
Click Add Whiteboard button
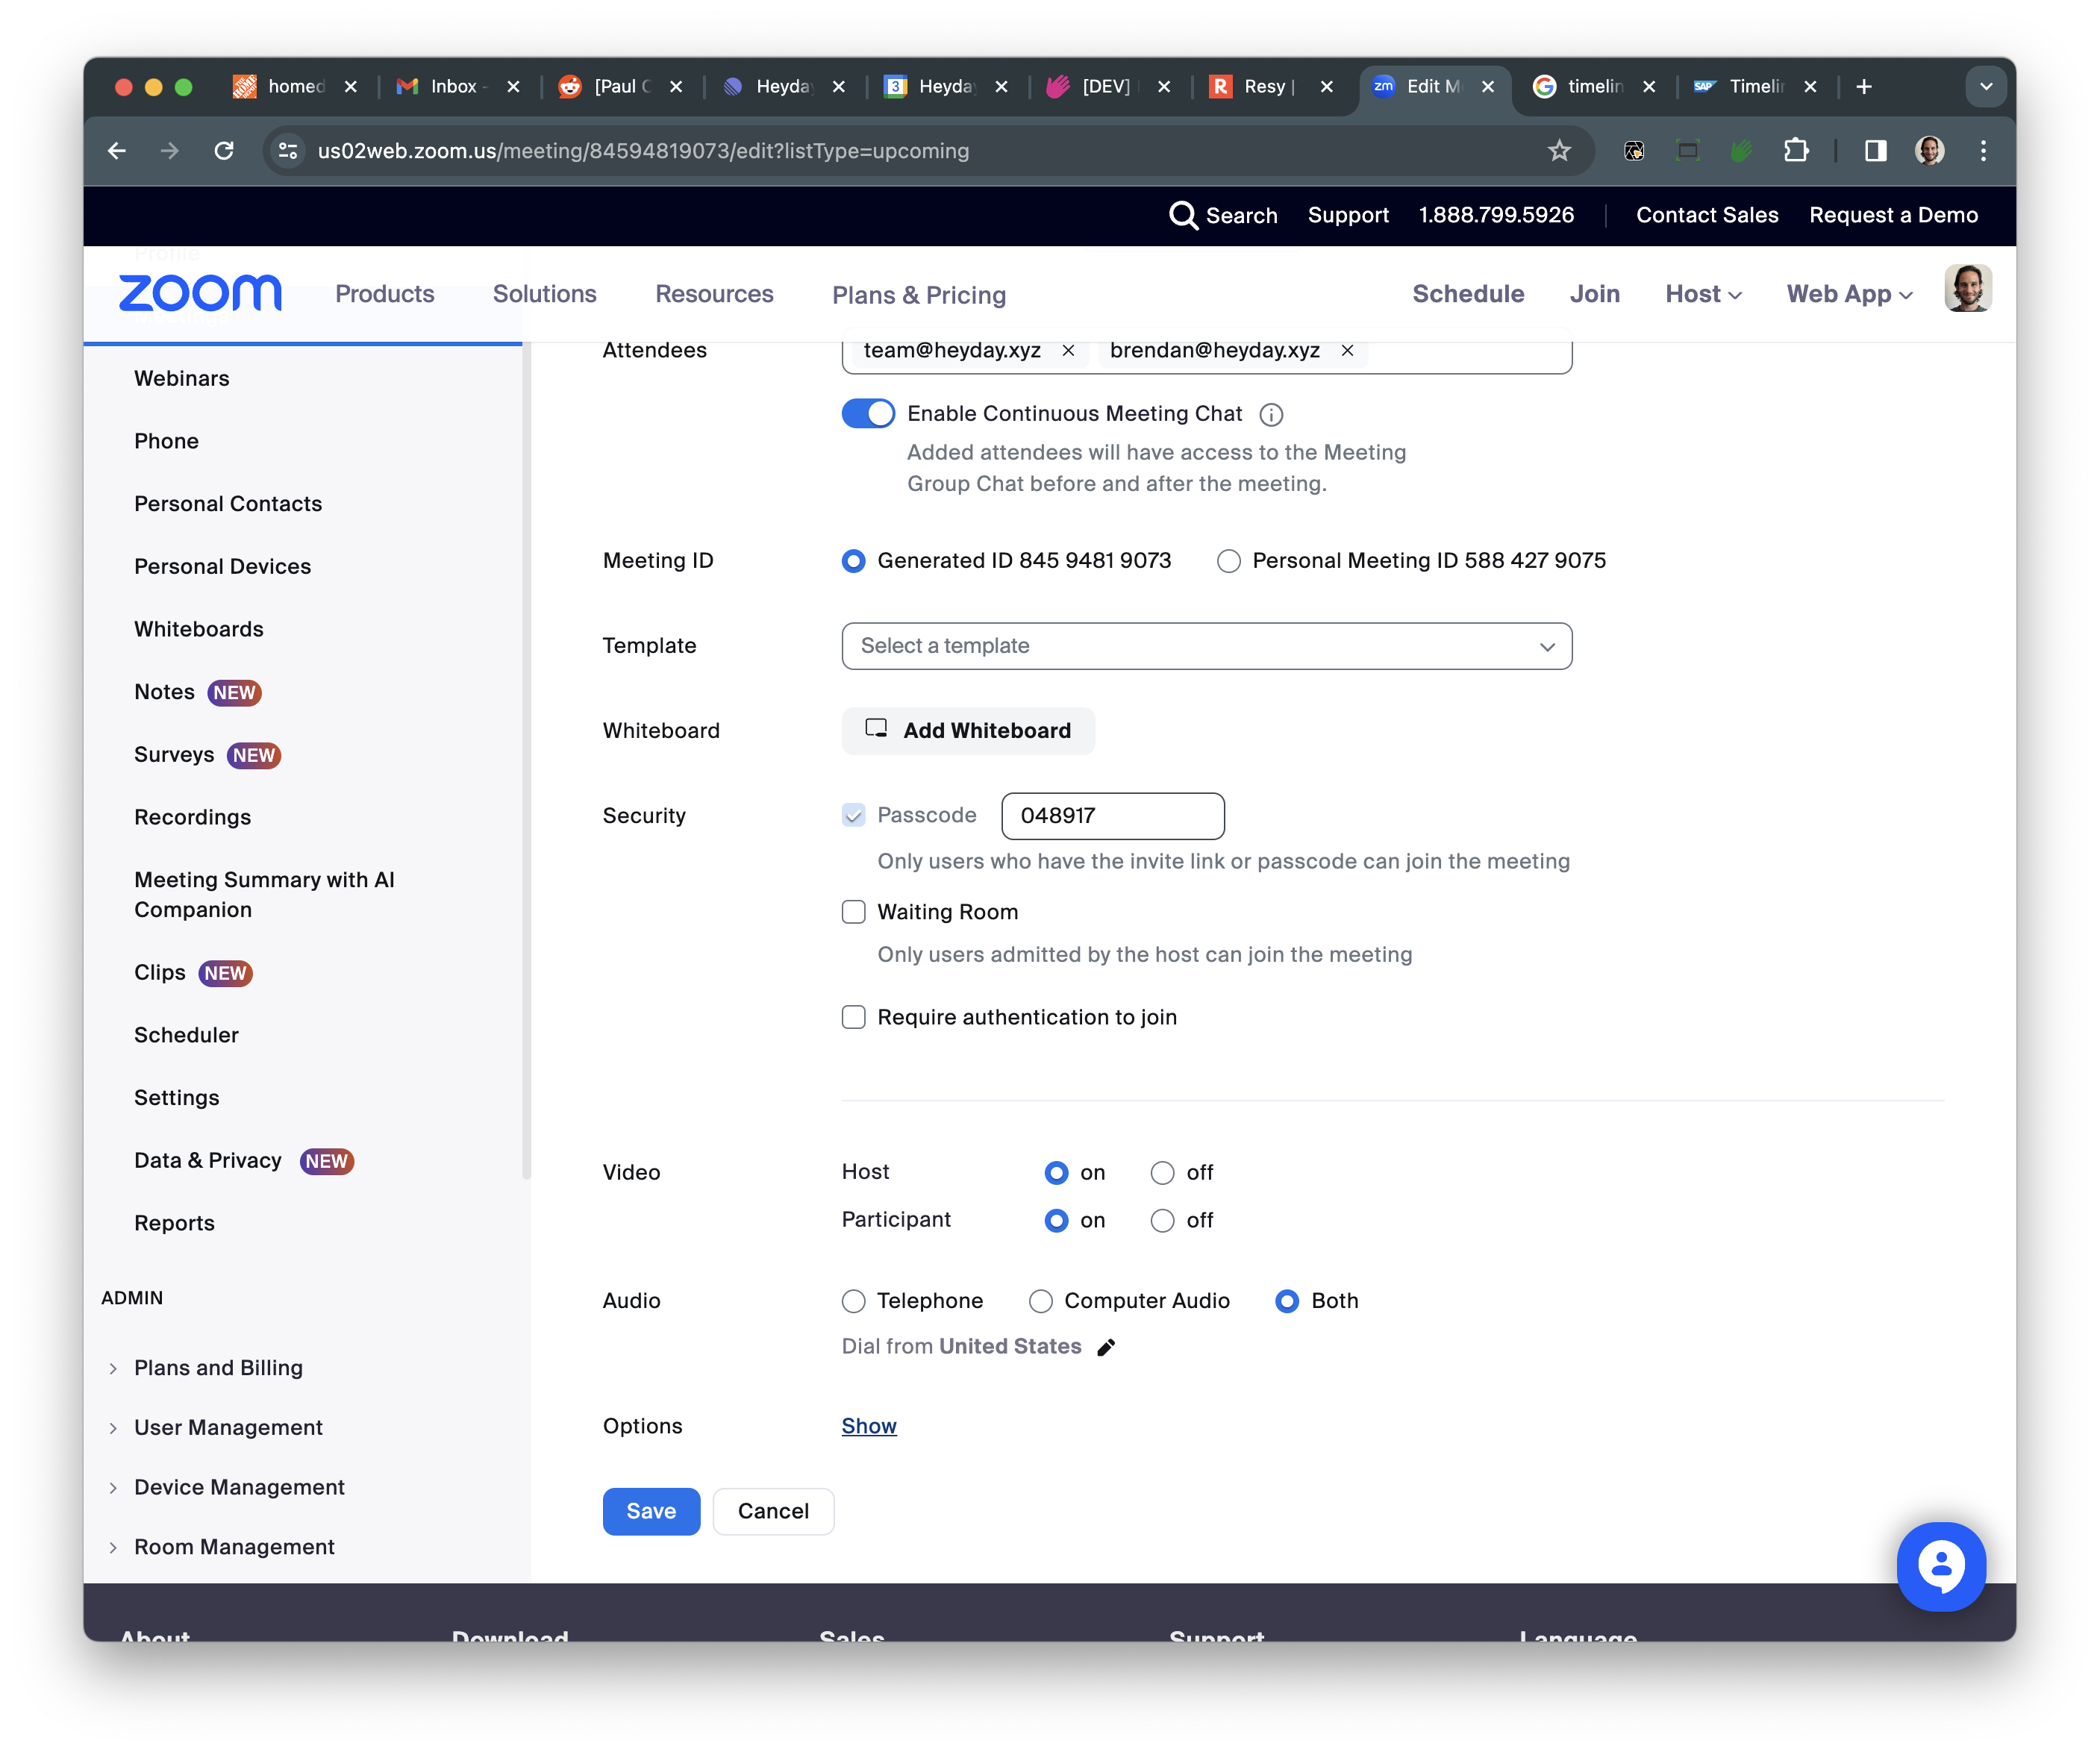click(x=967, y=731)
